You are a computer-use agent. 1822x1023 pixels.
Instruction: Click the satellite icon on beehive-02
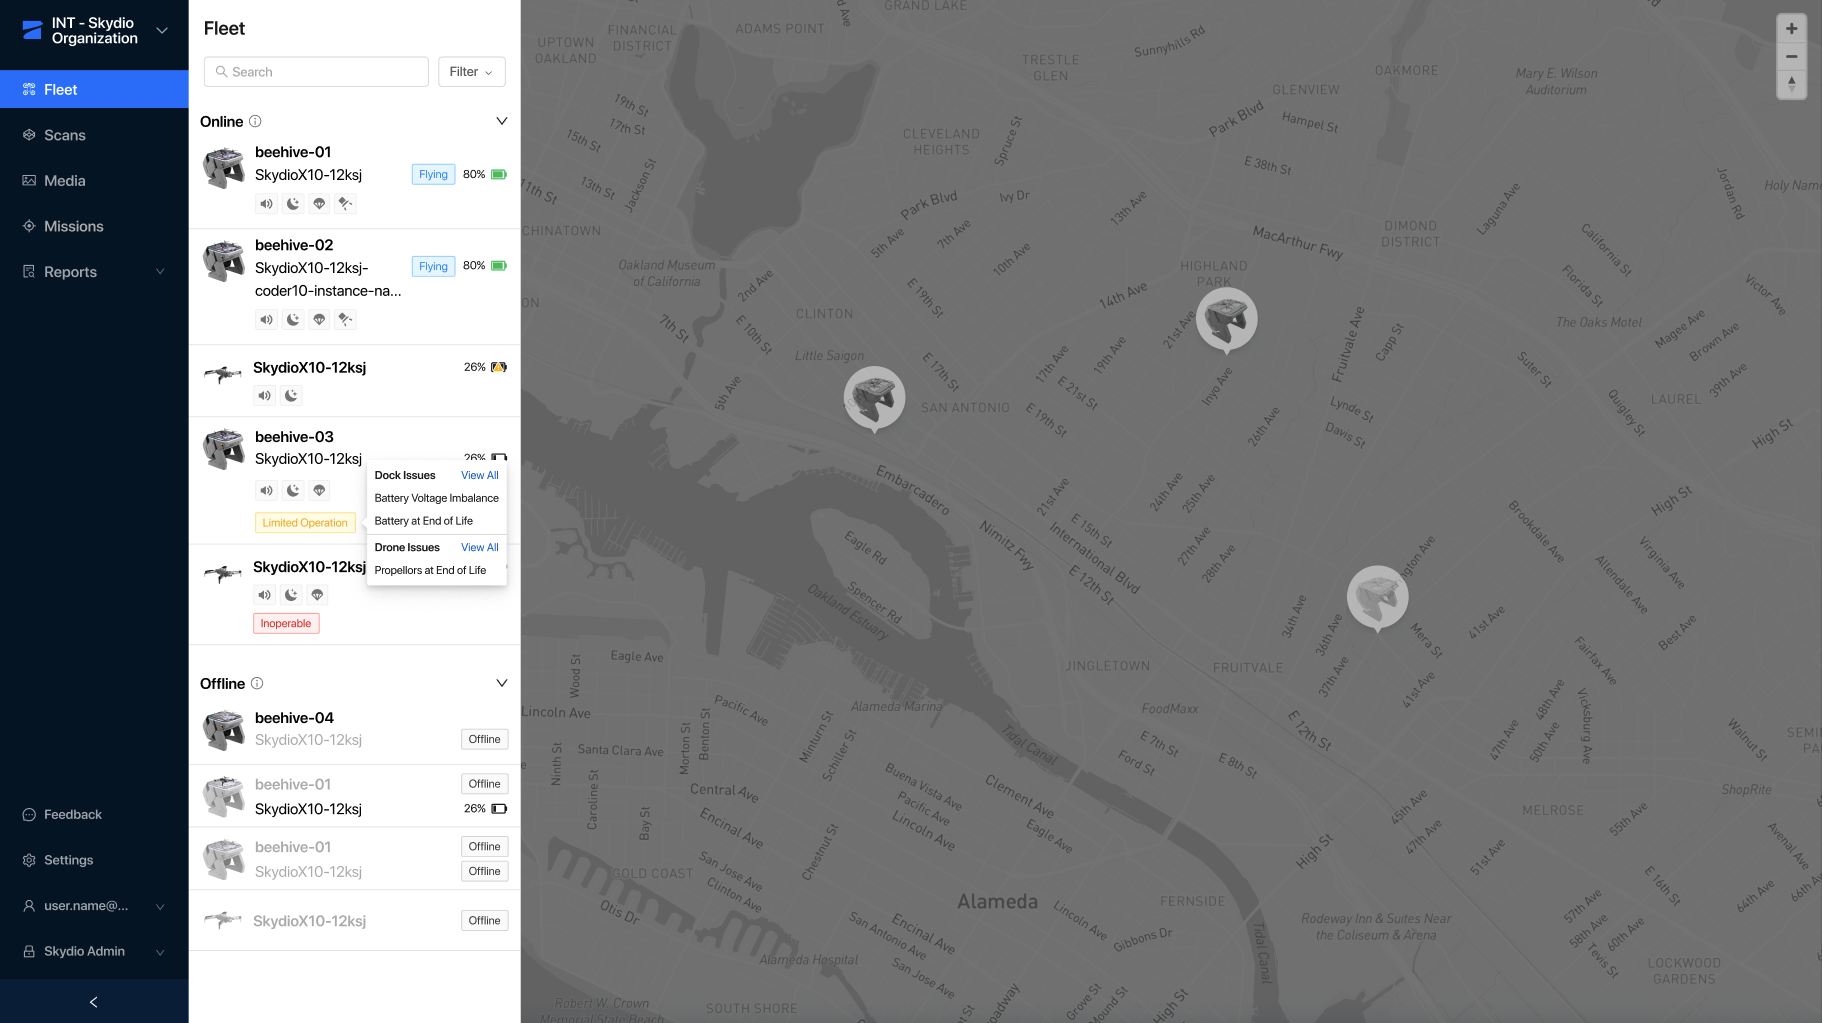tap(345, 320)
